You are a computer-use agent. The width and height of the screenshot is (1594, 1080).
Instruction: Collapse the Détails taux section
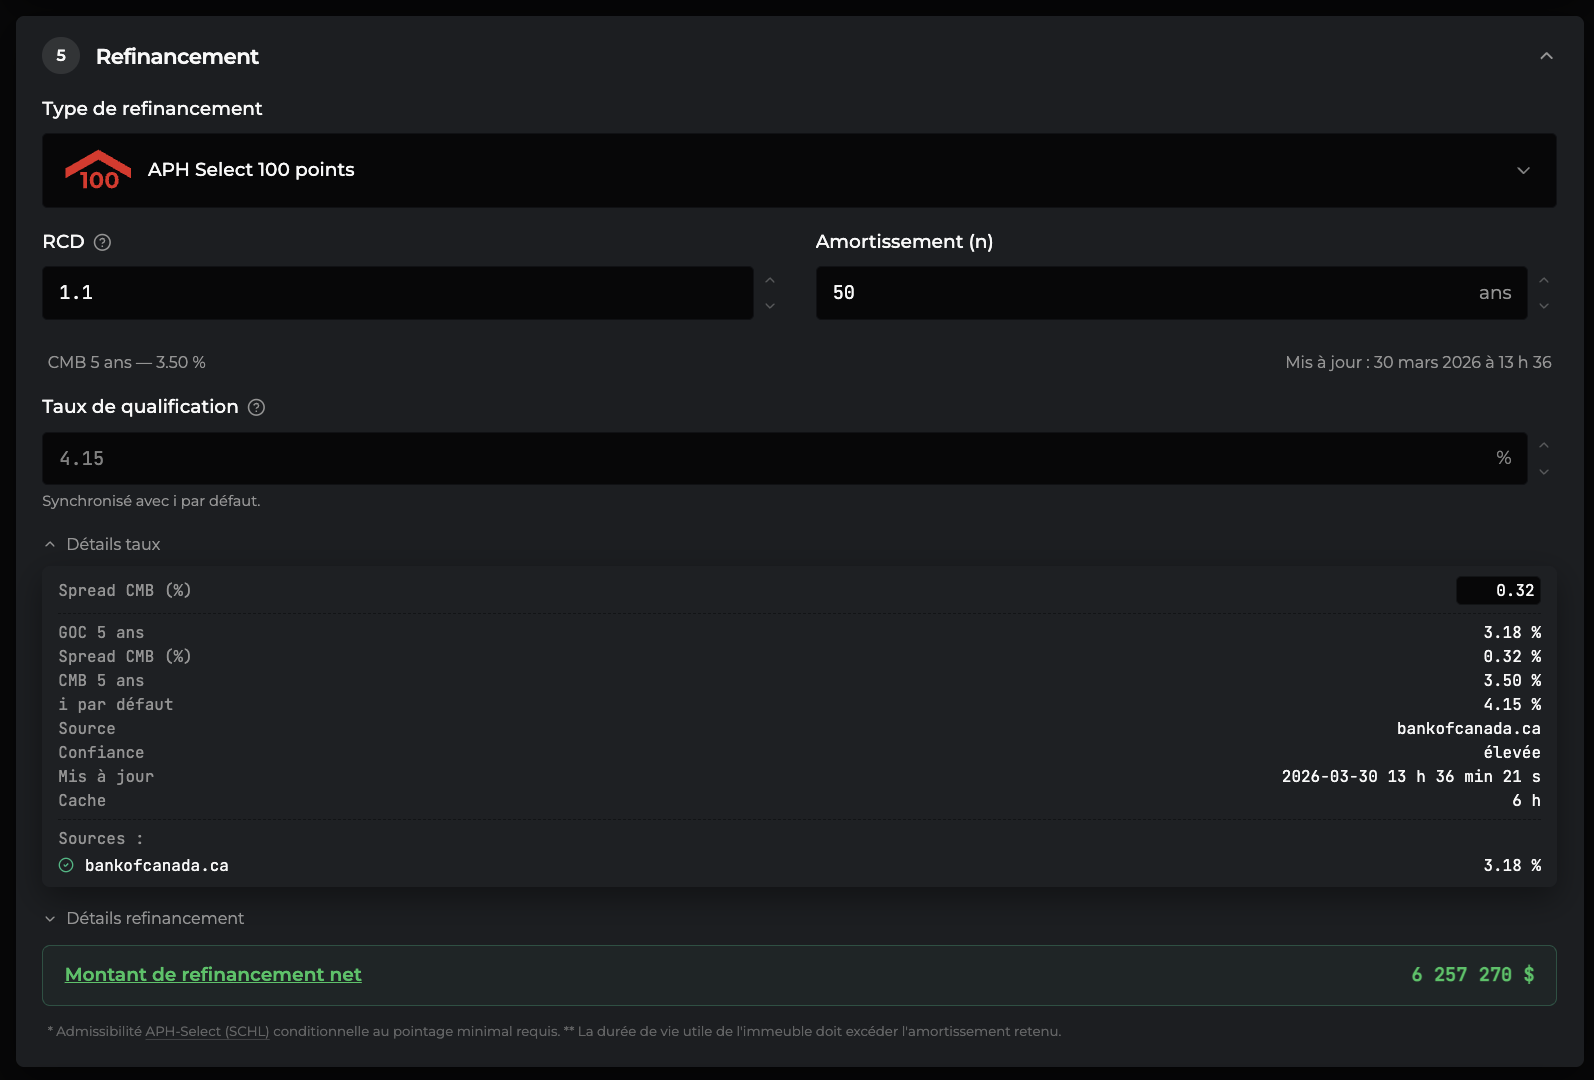tap(102, 544)
